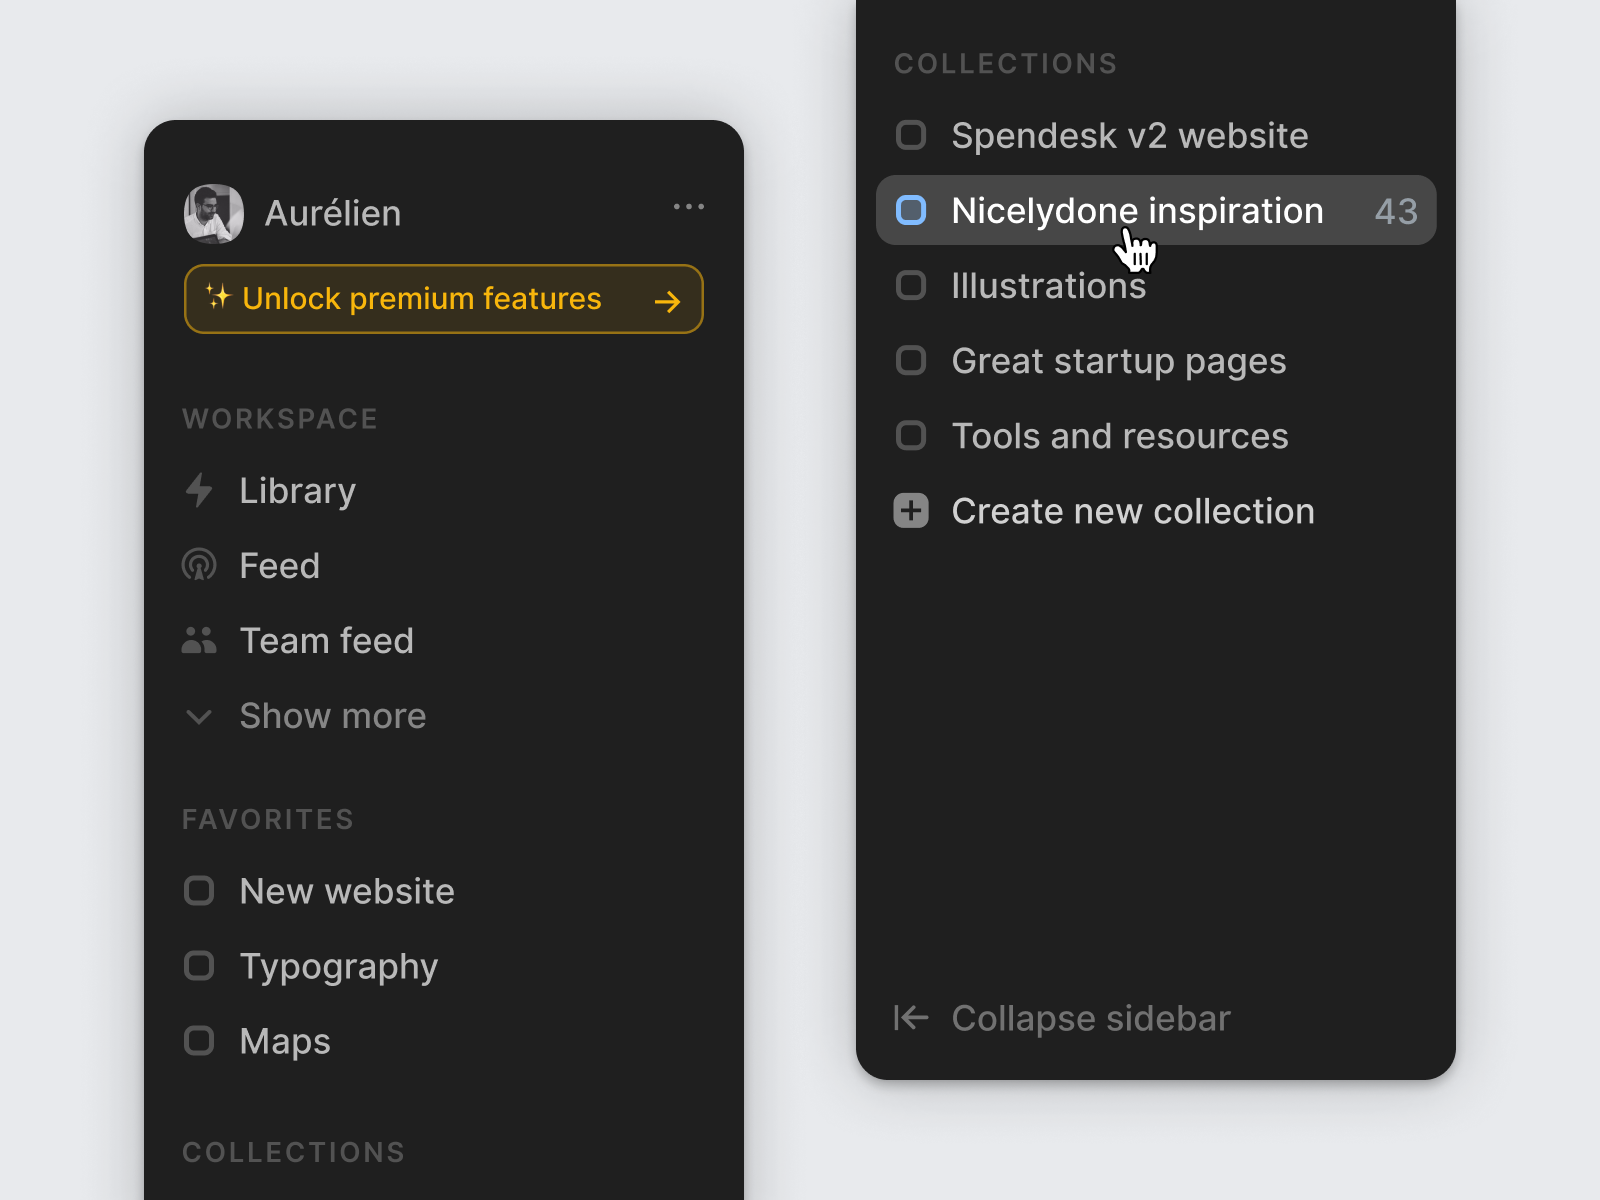Screen dimensions: 1600x1200
Task: Toggle the square beside Typography favorite
Action: tap(199, 966)
